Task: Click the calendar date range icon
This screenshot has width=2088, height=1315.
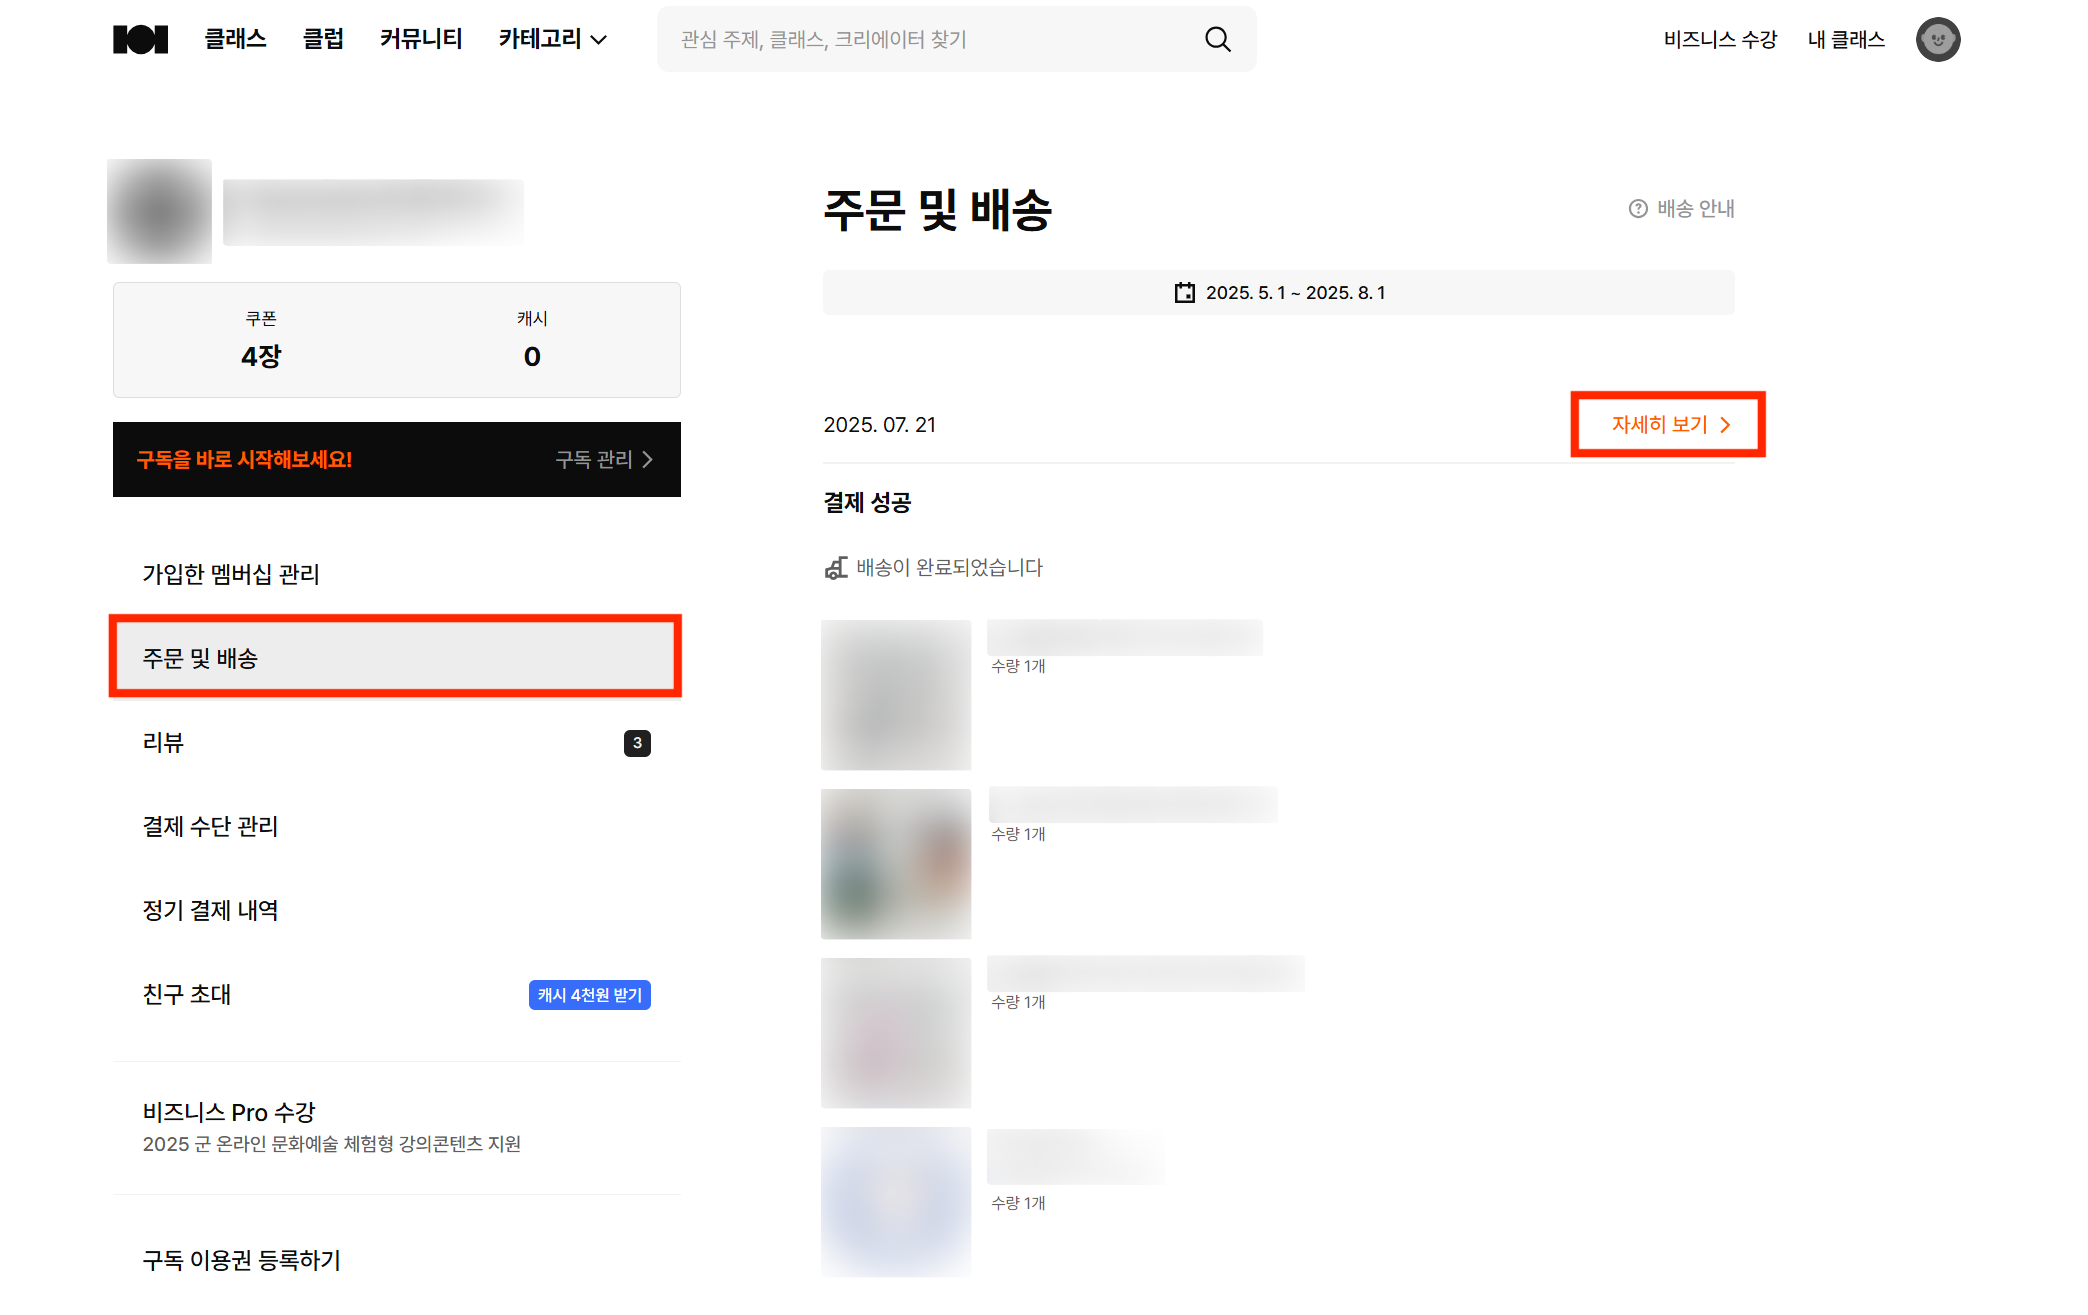Action: pyautogui.click(x=1184, y=293)
